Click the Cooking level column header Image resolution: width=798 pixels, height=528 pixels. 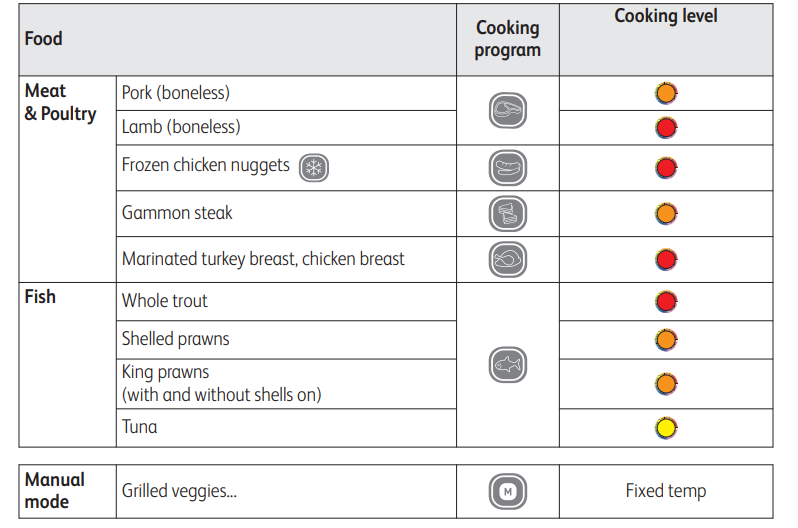click(x=666, y=16)
